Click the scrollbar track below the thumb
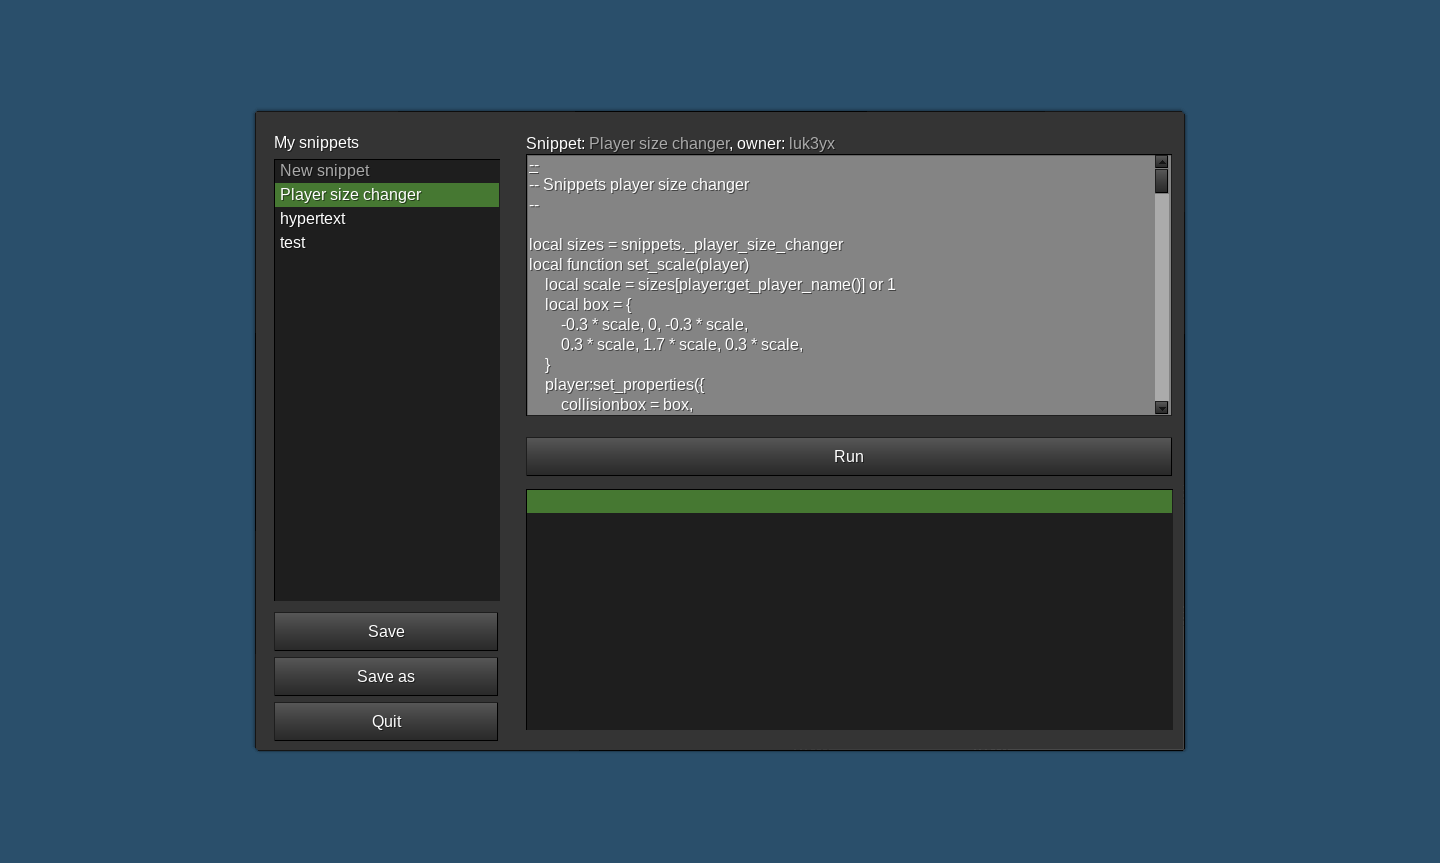Image resolution: width=1440 pixels, height=863 pixels. 1161,300
